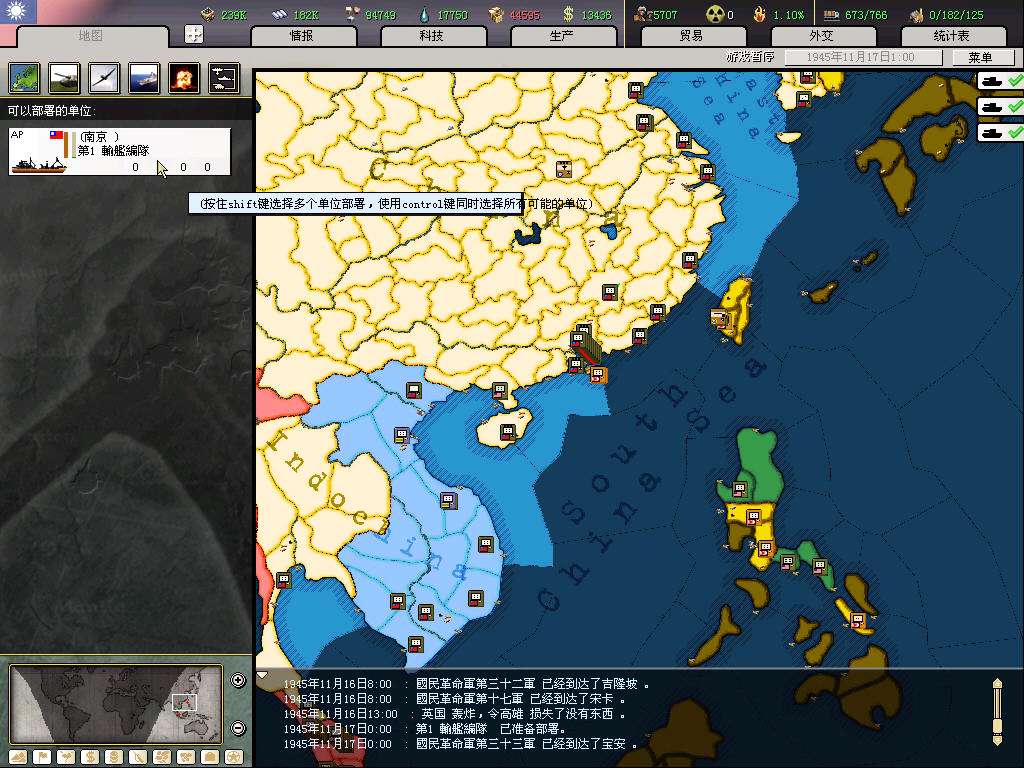Click log entry 國民革命軍第三十三軍 已经到达了宝安
Image resolution: width=1024 pixels, height=768 pixels.
pos(460,744)
